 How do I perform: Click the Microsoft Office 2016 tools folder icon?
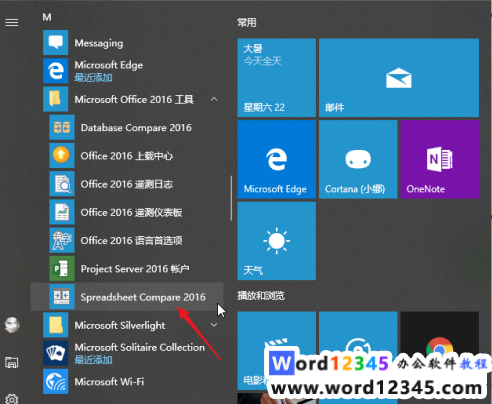pos(56,99)
